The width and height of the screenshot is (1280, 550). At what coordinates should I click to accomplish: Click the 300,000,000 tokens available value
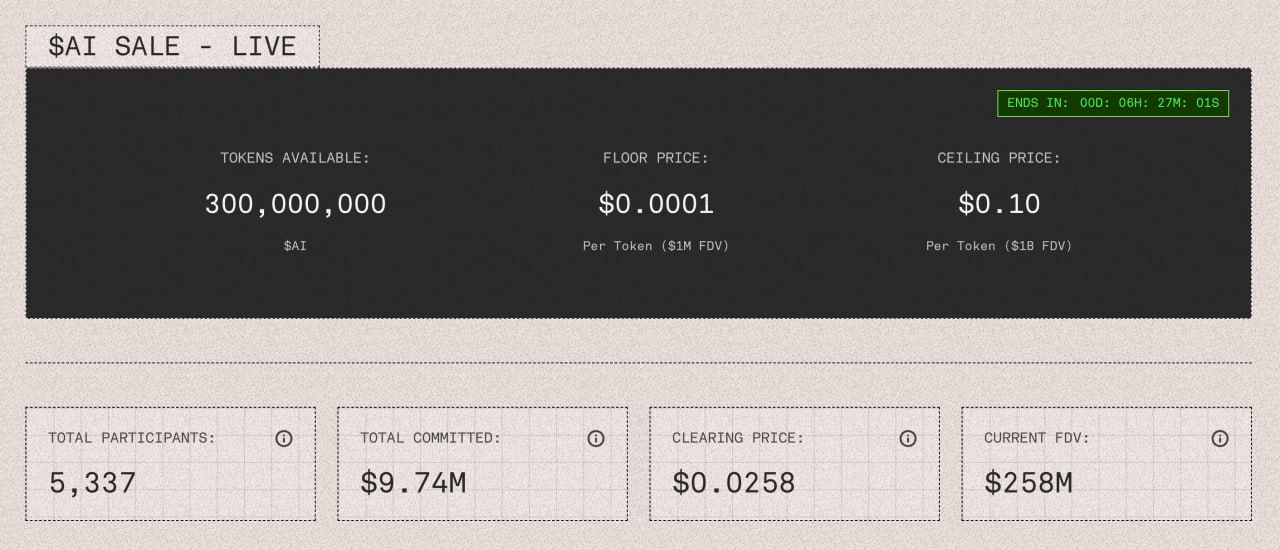point(295,204)
